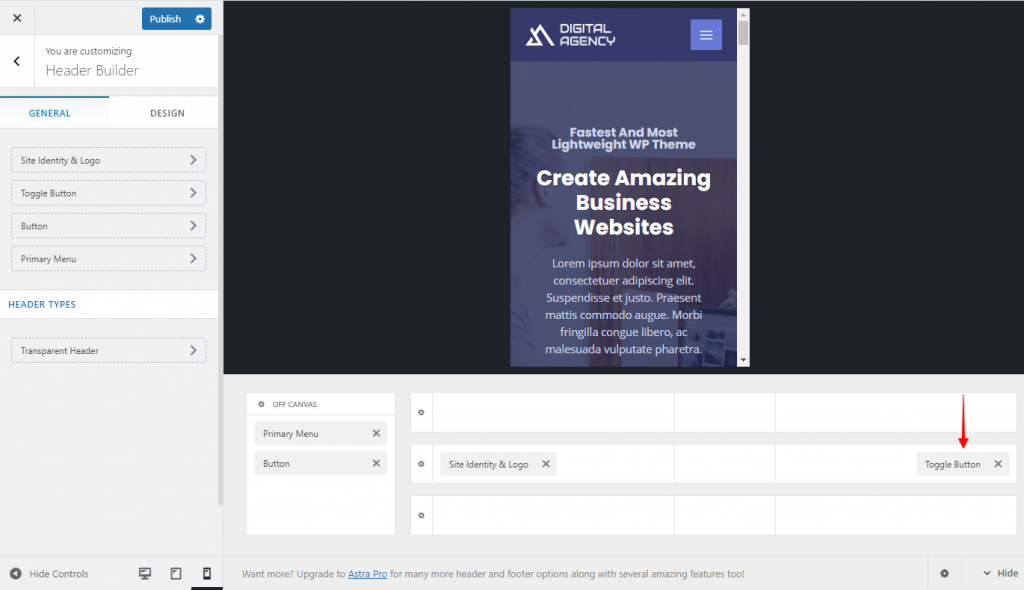The width and height of the screenshot is (1024, 590).
Task: Expand Site Identity & Logo settings
Action: click(107, 160)
